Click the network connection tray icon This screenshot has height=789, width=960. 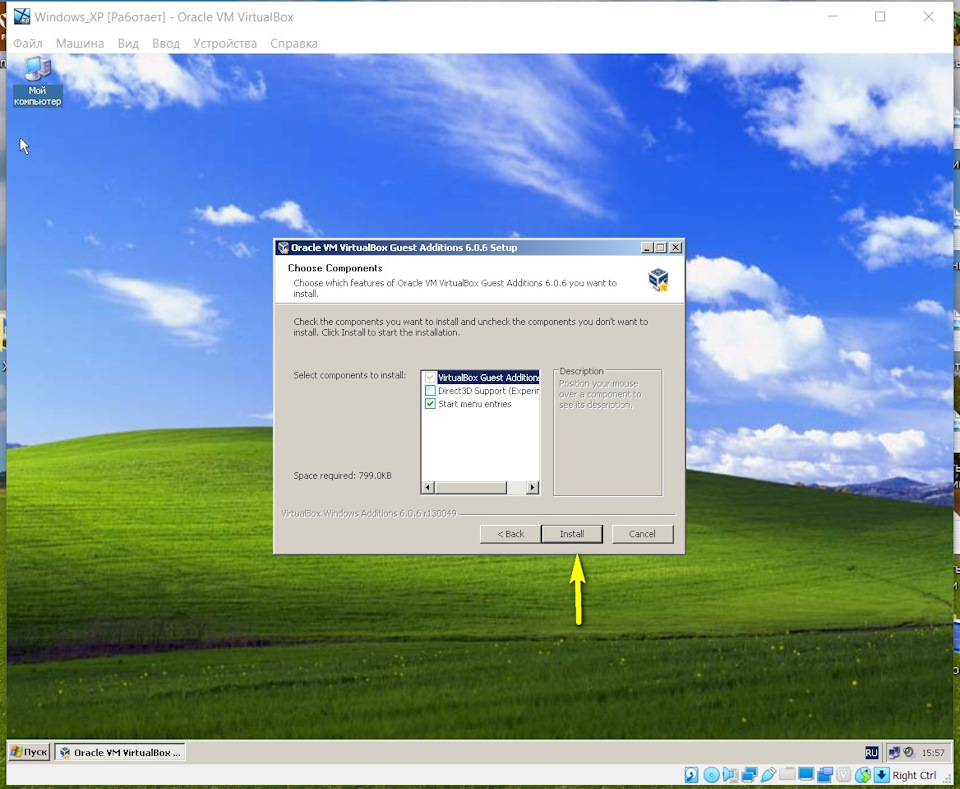pyautogui.click(x=894, y=752)
